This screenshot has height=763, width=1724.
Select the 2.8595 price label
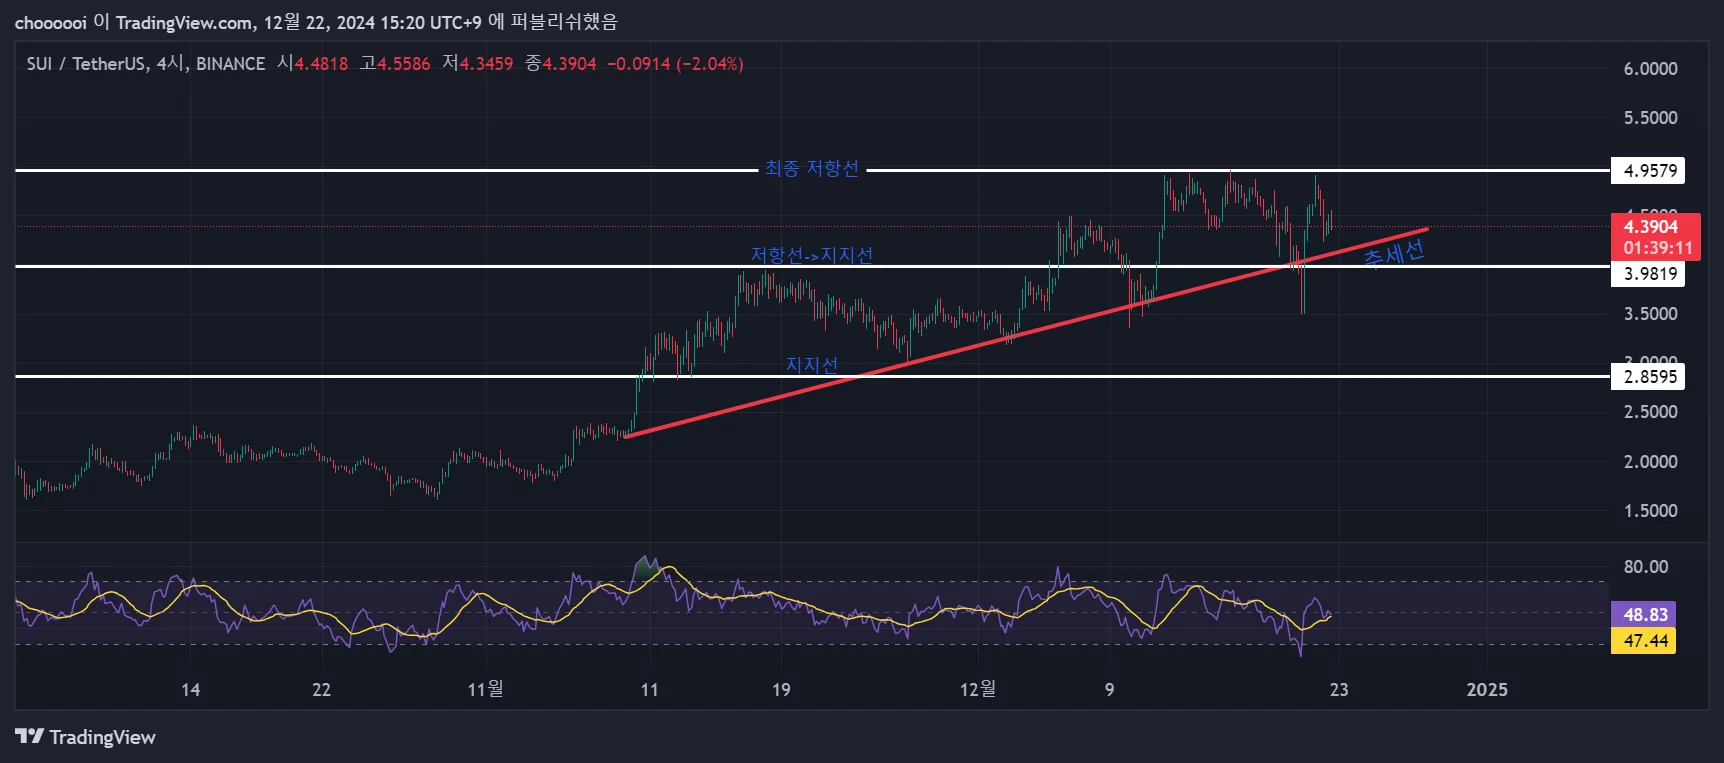[1648, 377]
